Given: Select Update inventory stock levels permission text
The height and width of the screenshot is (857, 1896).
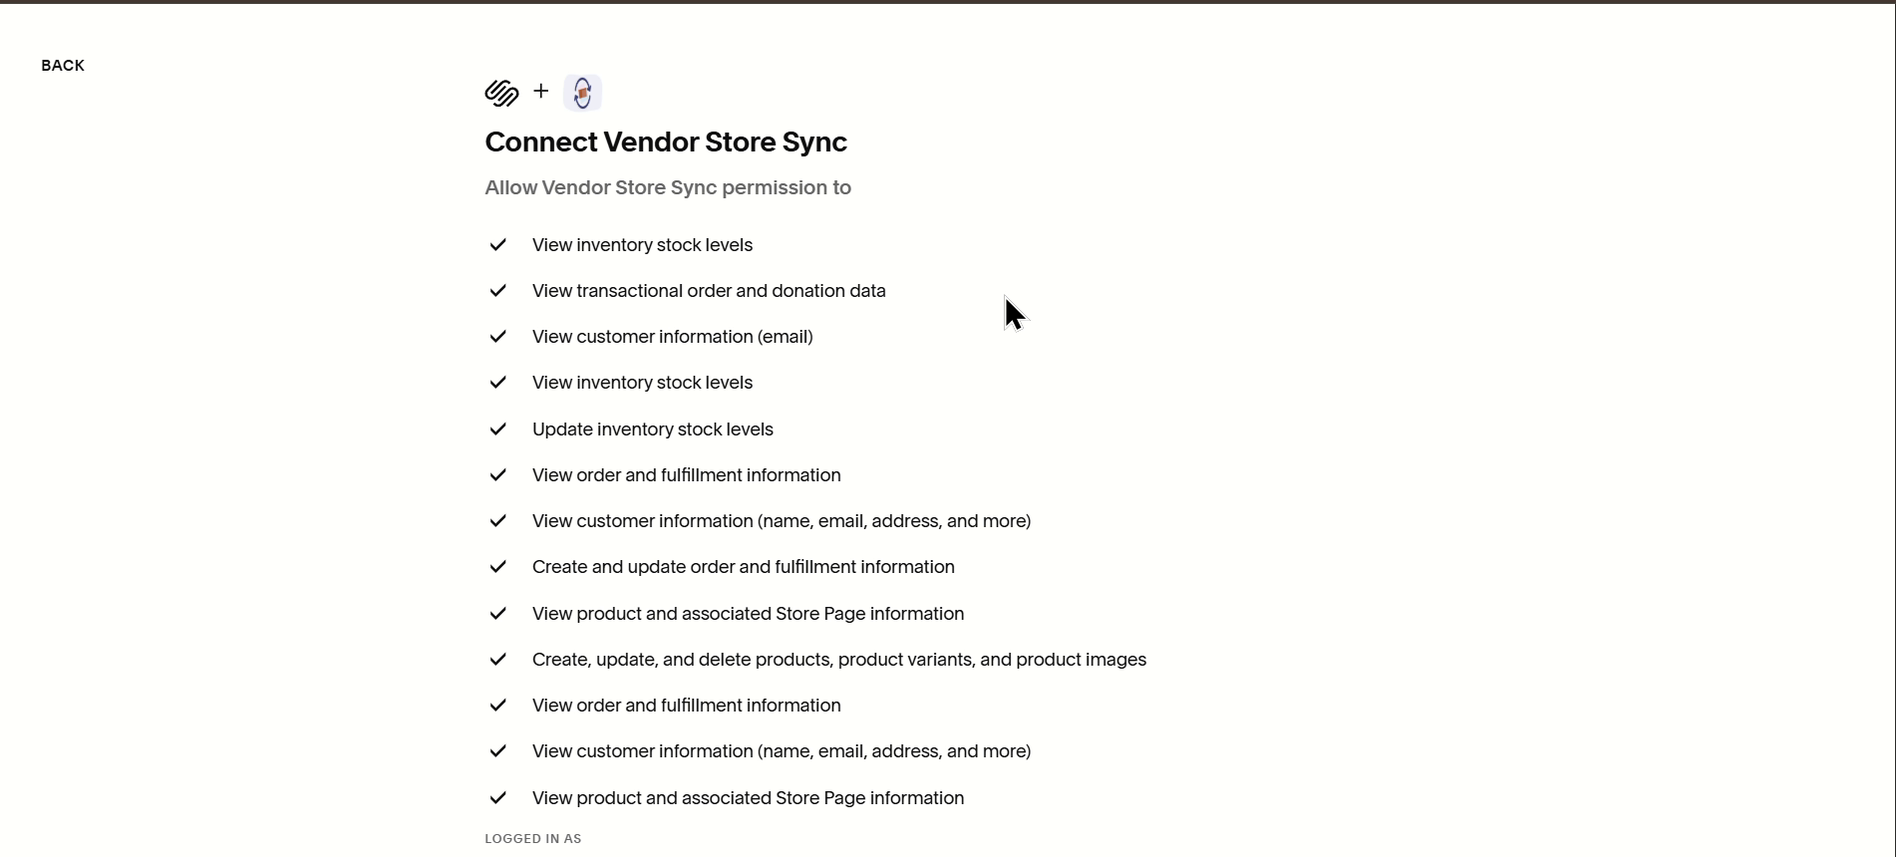Looking at the screenshot, I should pyautogui.click(x=653, y=429).
